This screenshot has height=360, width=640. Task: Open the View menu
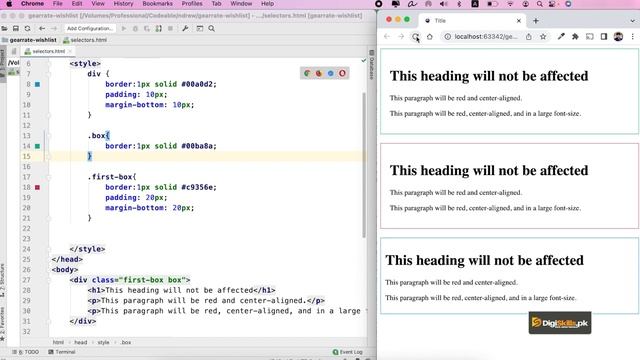[x=98, y=4]
